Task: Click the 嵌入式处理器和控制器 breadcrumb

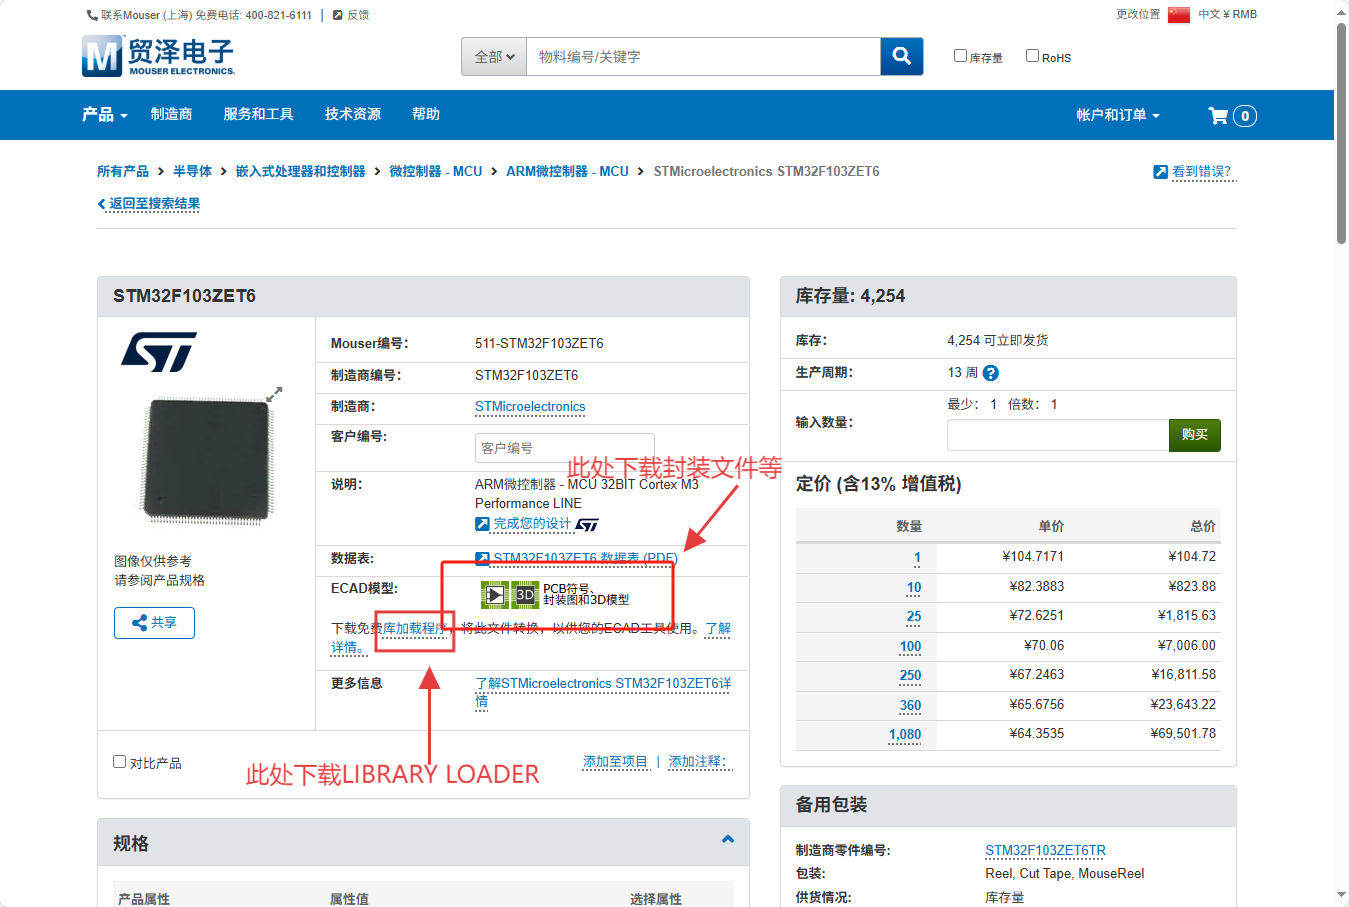Action: [300, 172]
